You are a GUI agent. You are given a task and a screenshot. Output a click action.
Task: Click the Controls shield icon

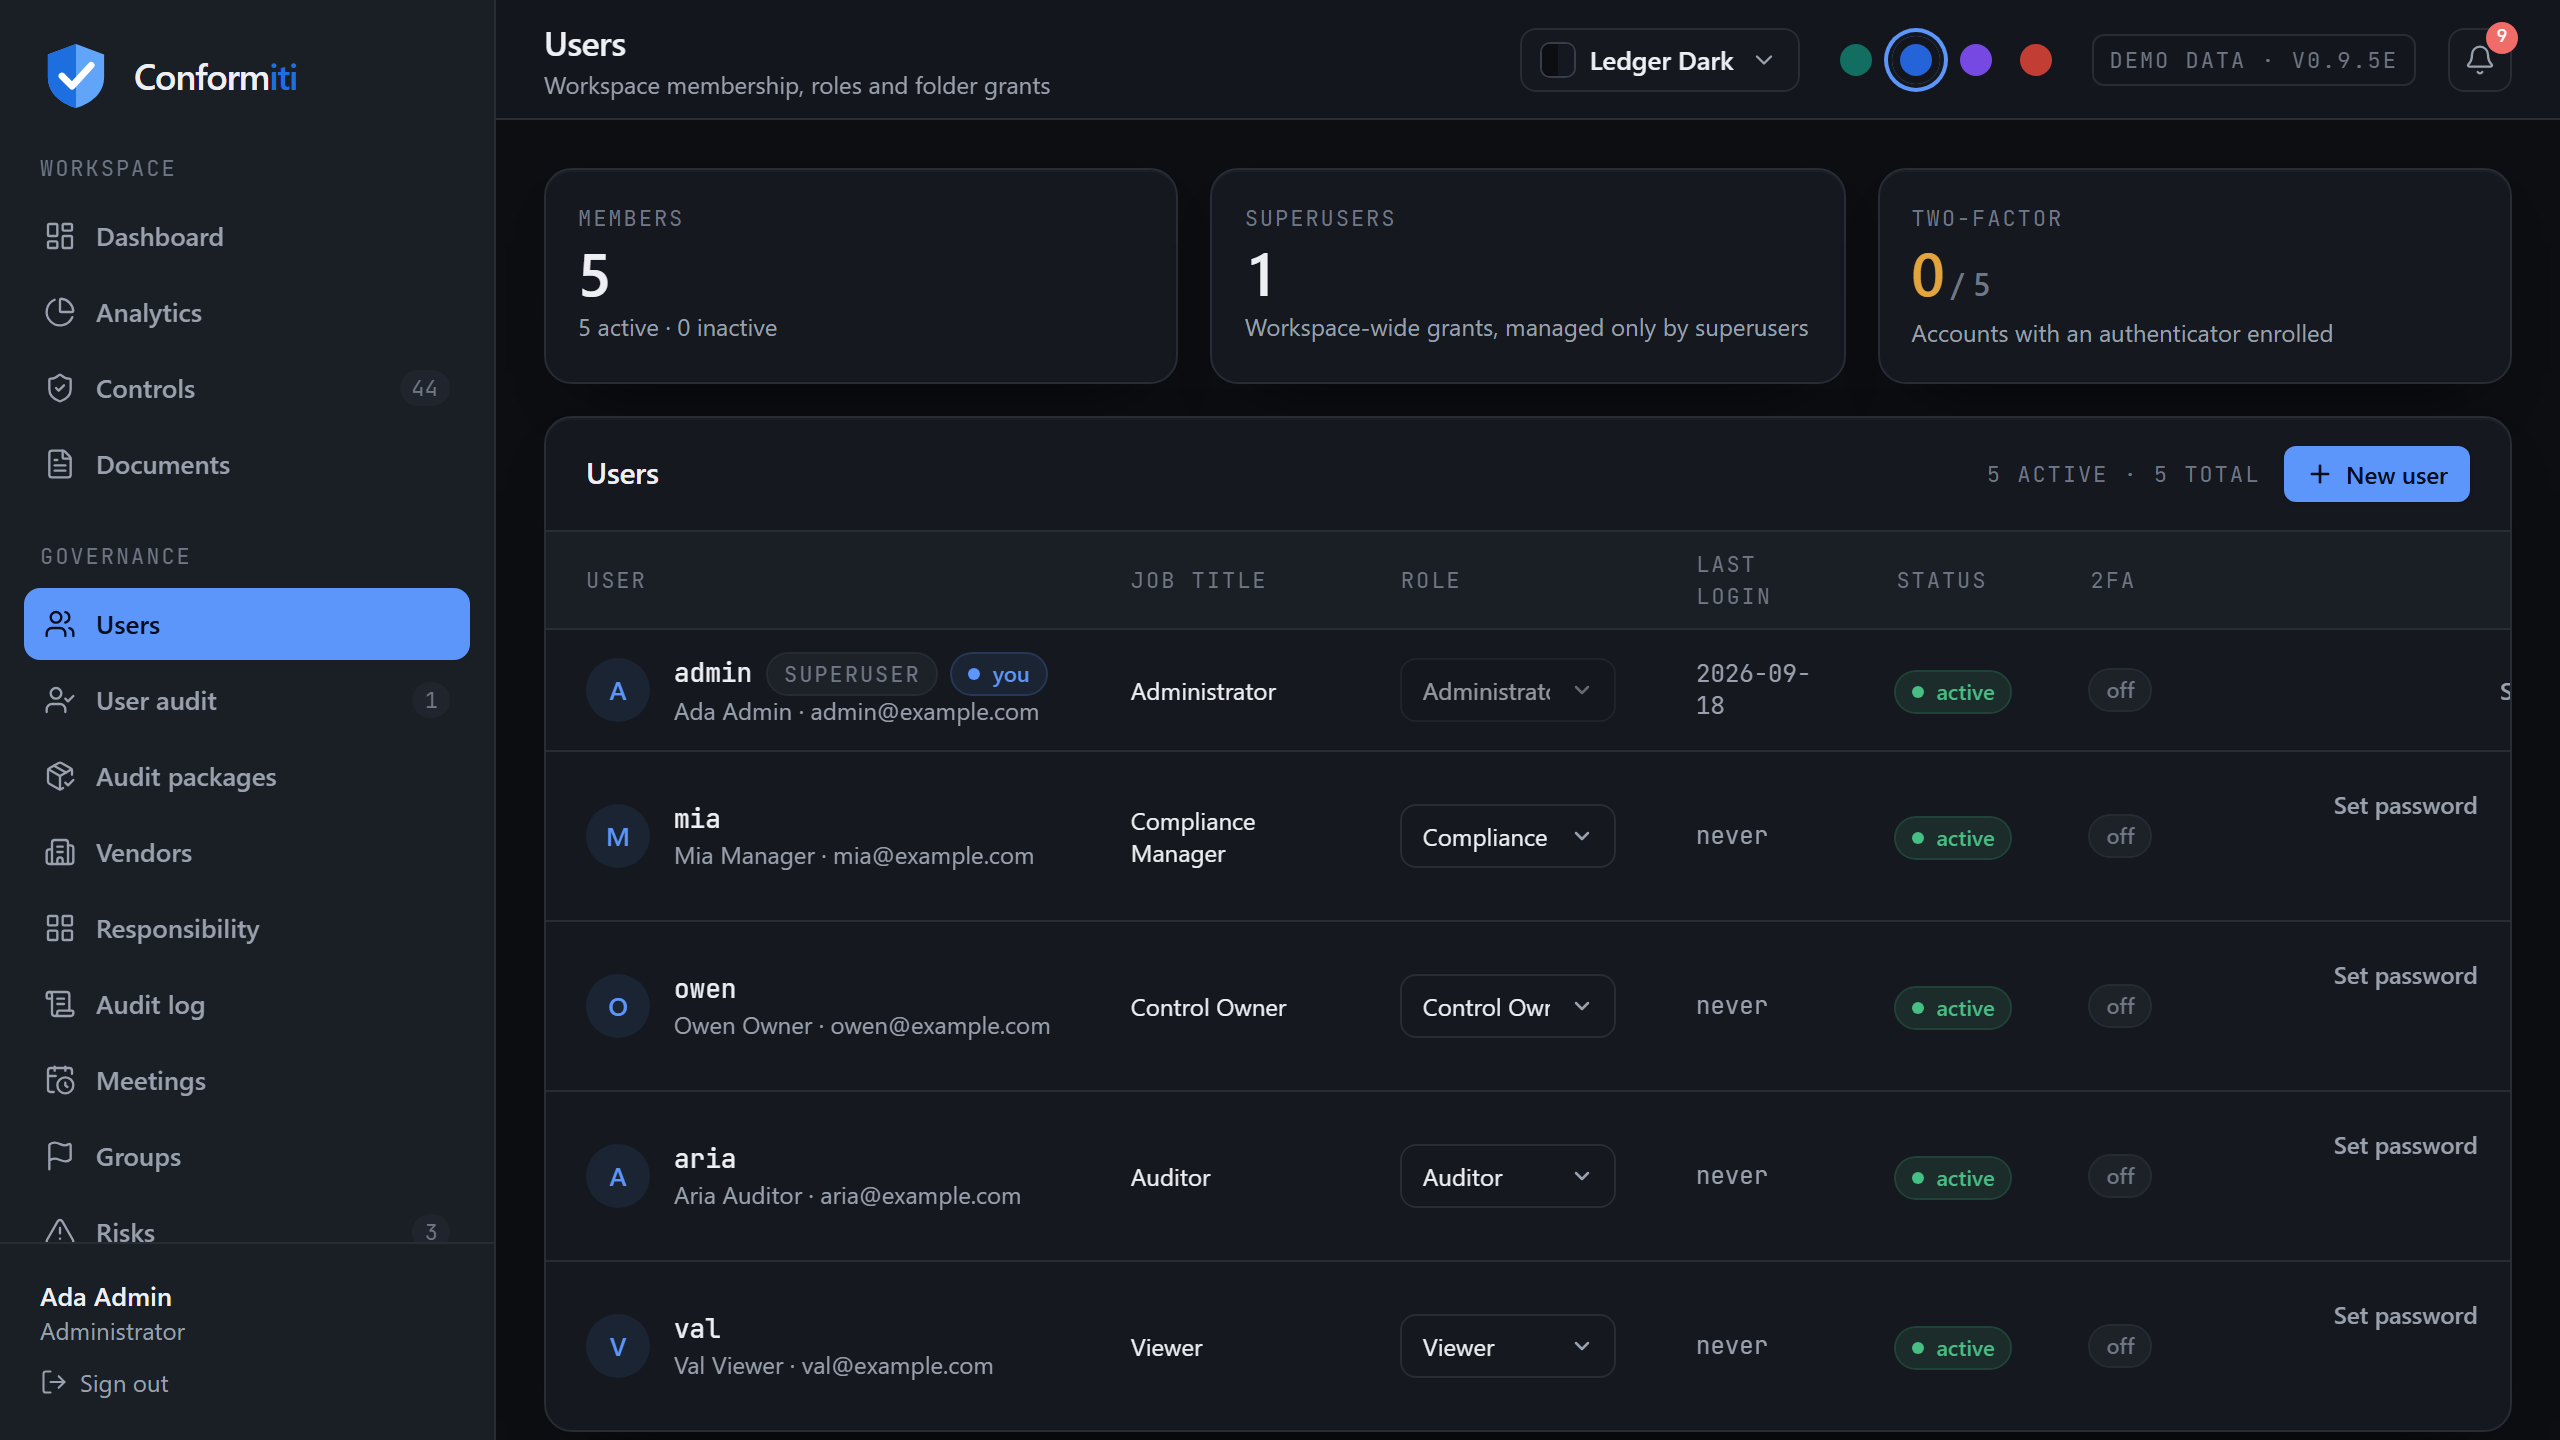click(x=60, y=388)
